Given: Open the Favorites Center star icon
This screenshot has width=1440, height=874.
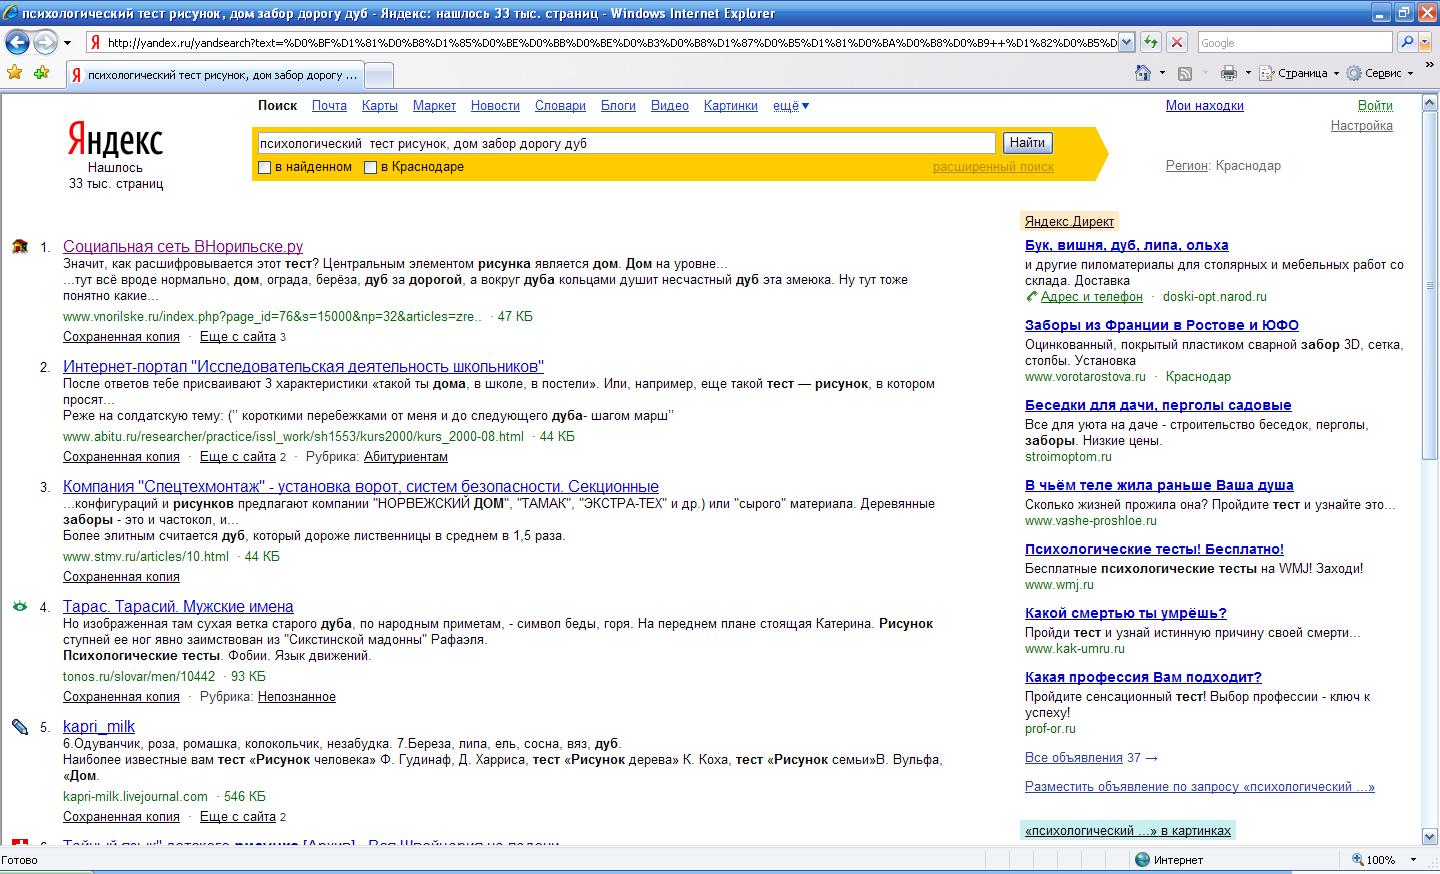Looking at the screenshot, I should click(x=14, y=73).
